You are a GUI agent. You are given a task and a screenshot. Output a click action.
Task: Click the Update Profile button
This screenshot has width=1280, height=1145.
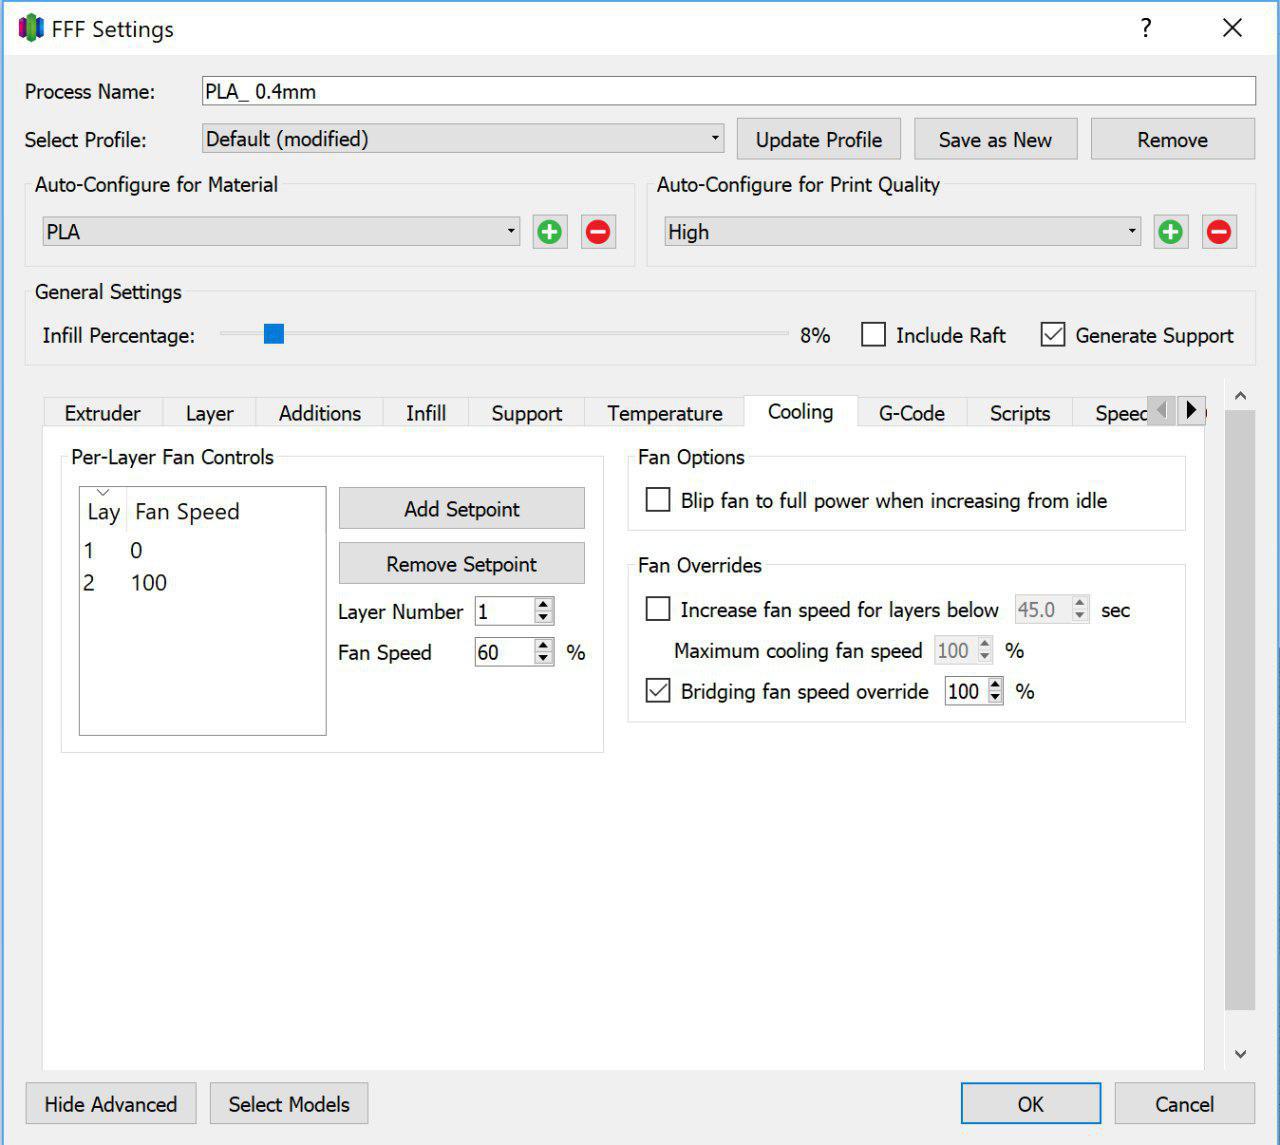819,139
